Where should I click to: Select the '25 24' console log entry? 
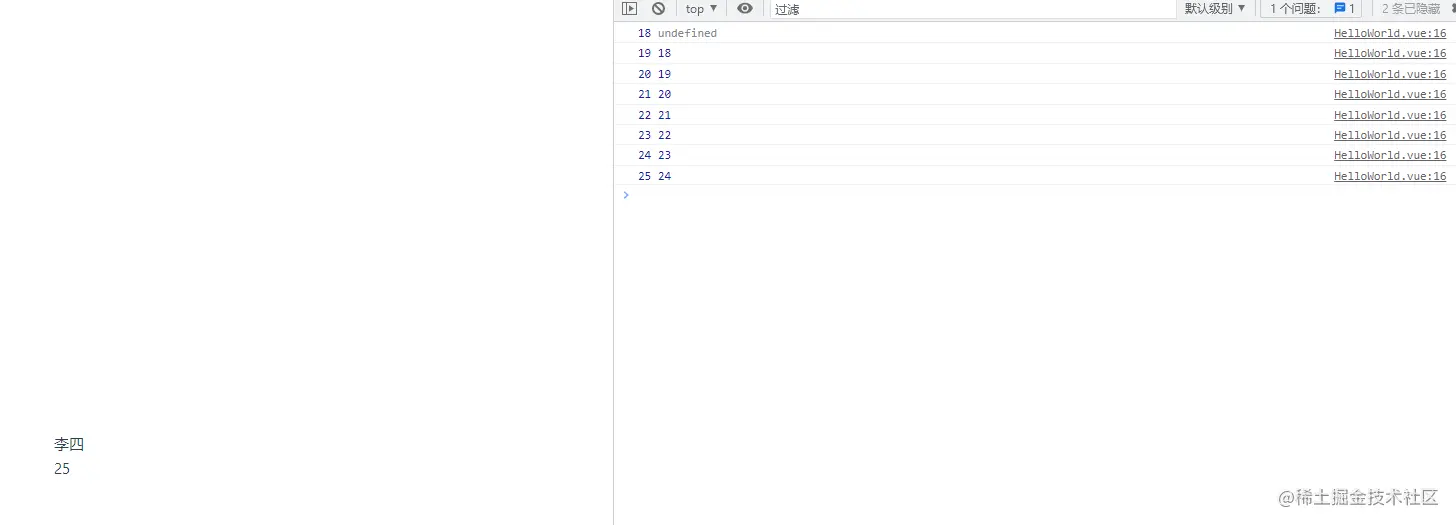tap(1035, 176)
